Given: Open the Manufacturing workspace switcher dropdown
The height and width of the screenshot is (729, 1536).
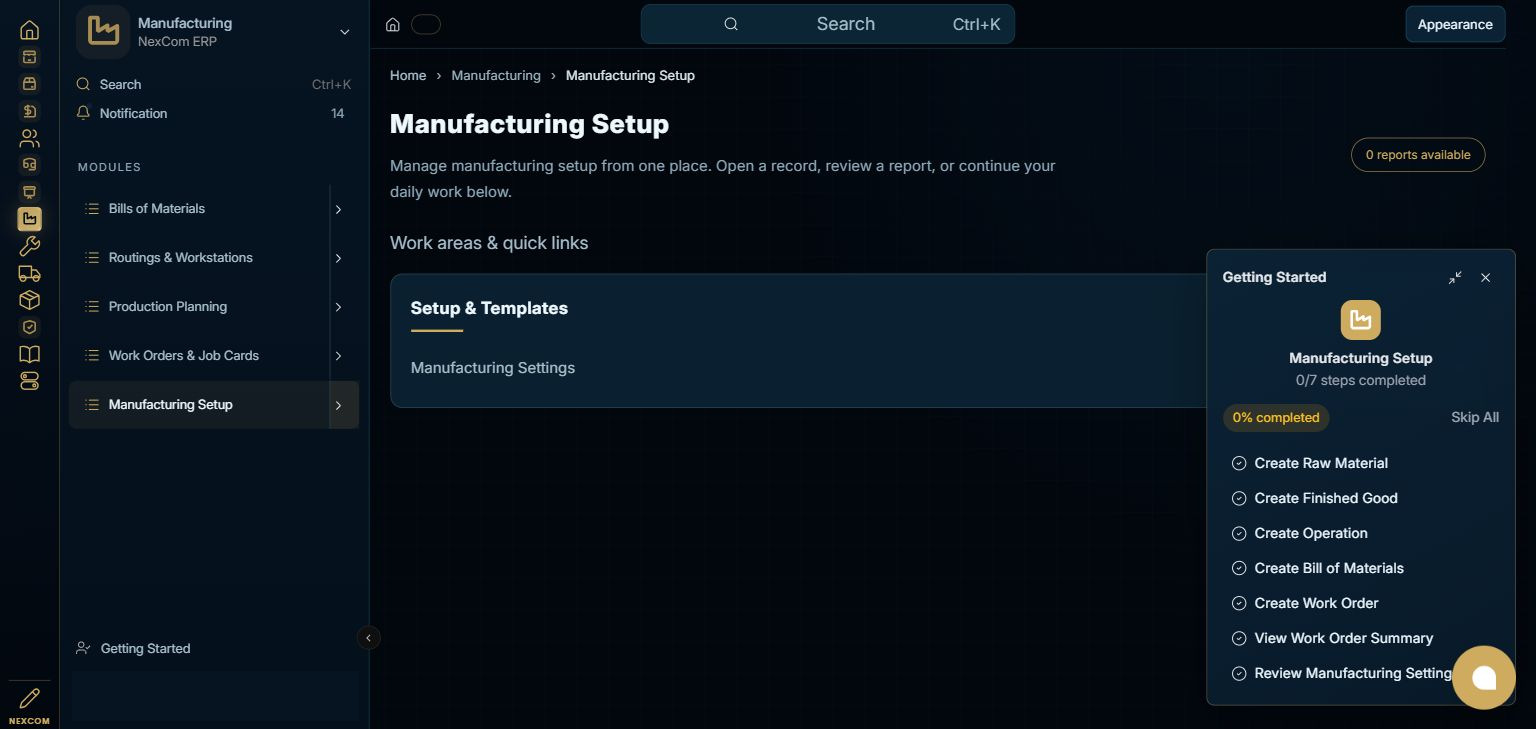Looking at the screenshot, I should (344, 32).
